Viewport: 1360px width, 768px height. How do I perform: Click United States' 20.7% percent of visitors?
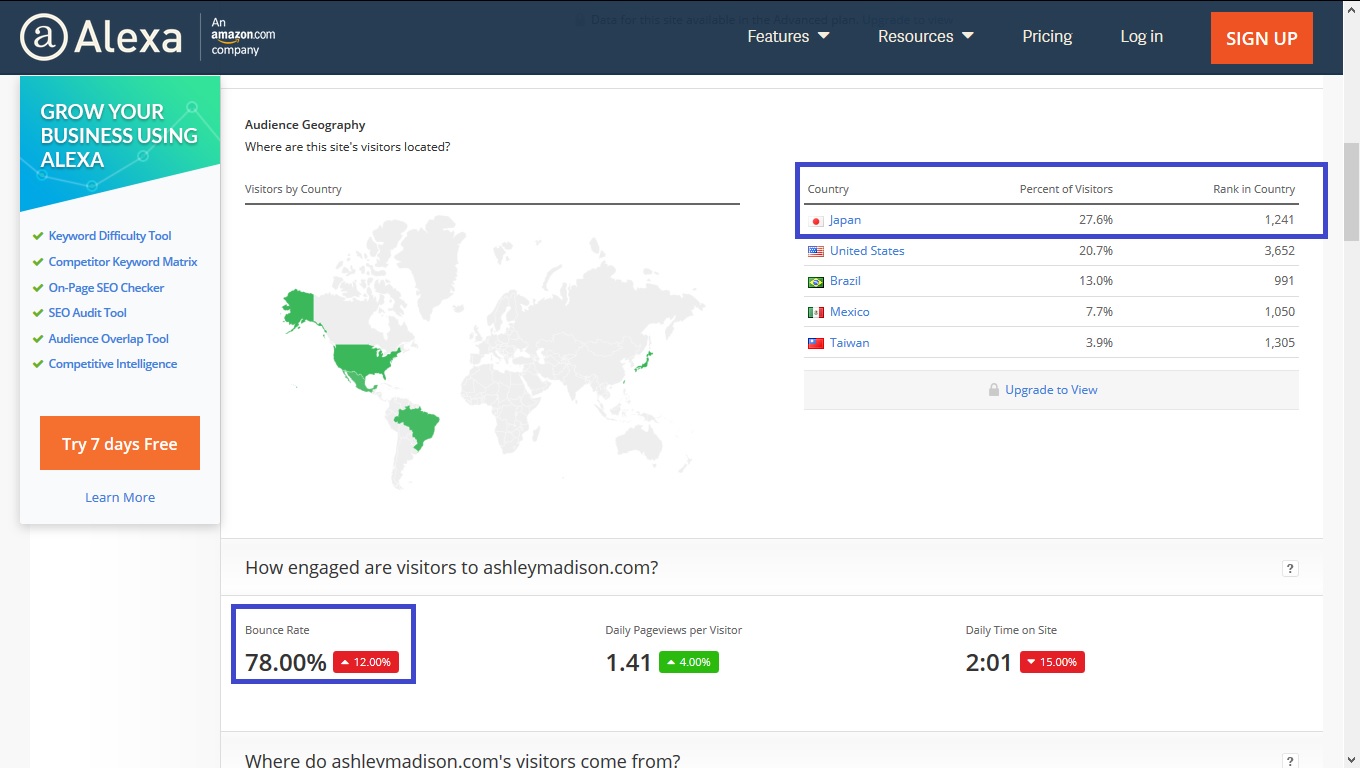point(1097,251)
